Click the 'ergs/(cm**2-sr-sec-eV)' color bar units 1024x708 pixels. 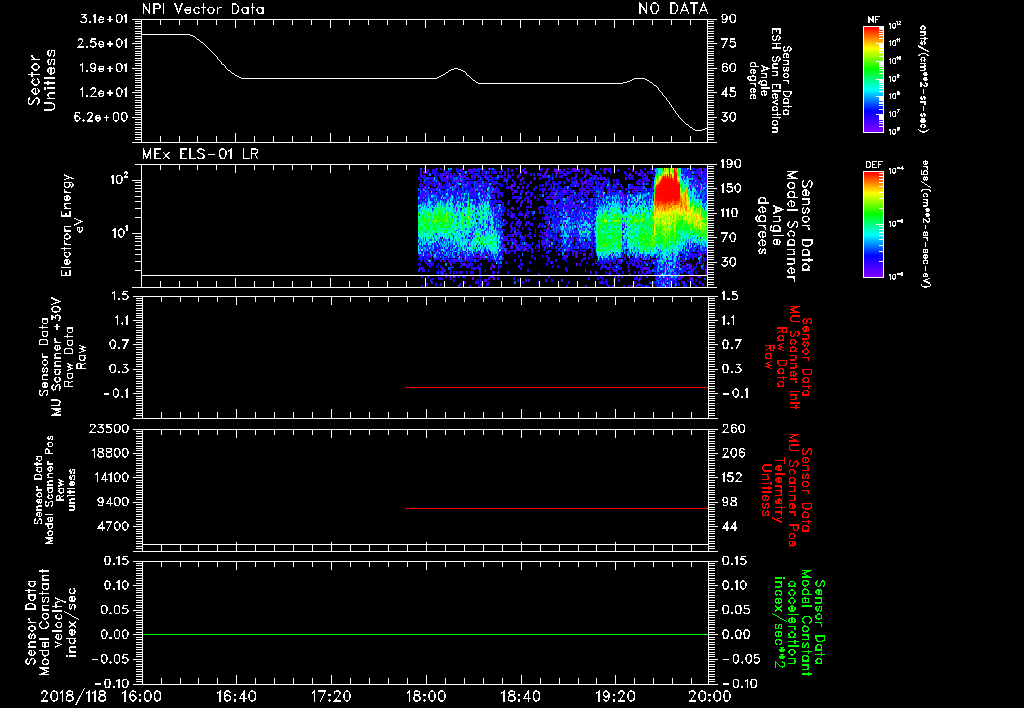click(925, 223)
